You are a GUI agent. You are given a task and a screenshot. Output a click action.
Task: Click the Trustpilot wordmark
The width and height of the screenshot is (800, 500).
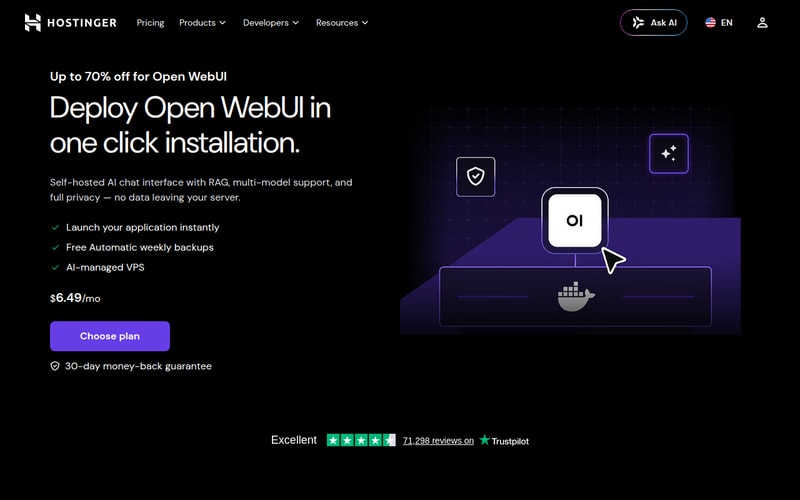510,441
